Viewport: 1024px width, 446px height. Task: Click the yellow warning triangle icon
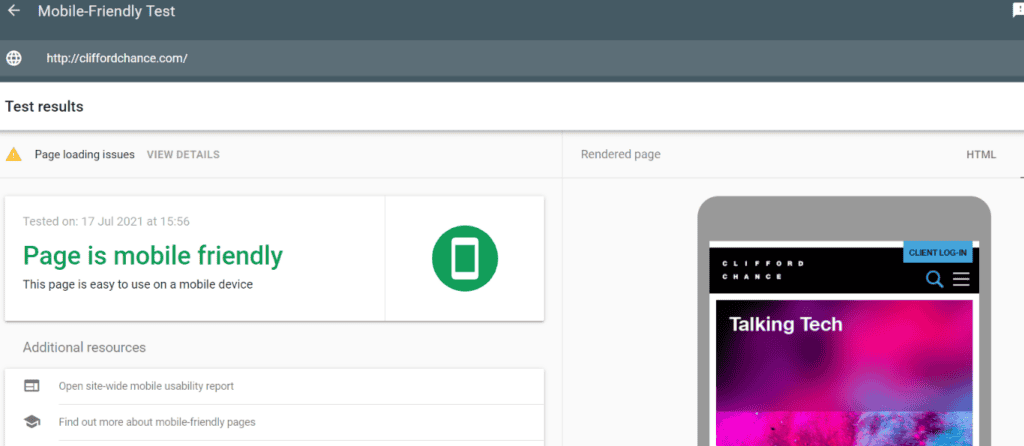tap(14, 155)
